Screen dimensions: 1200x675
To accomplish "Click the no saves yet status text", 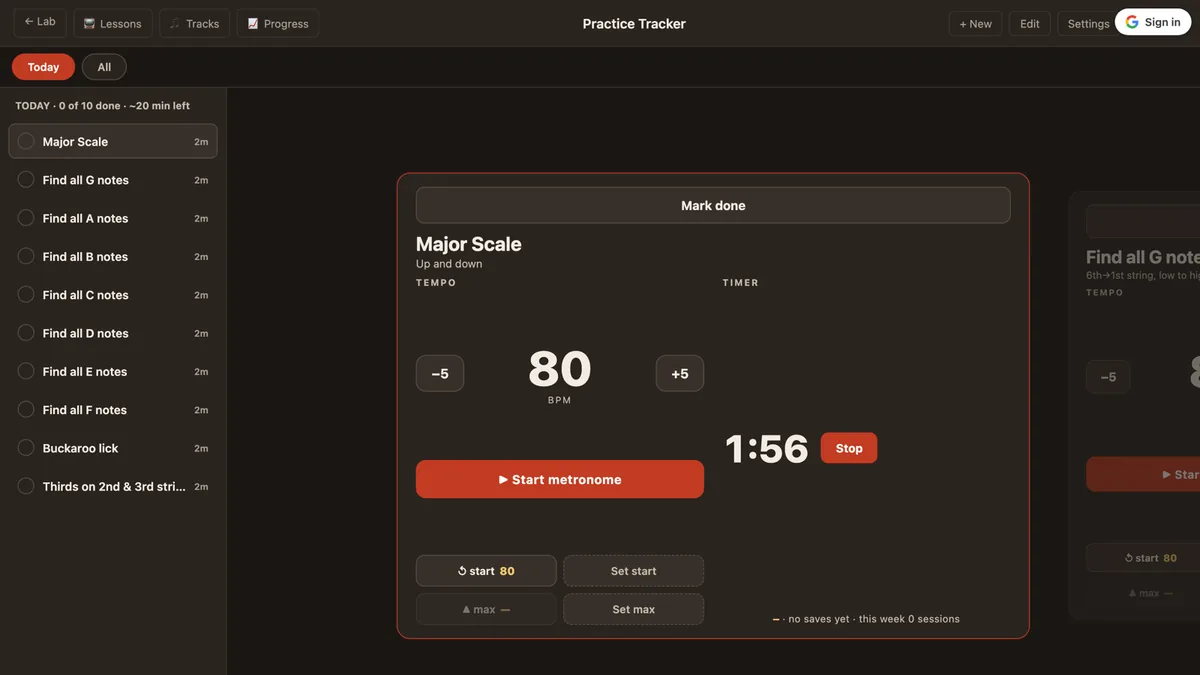I will point(866,619).
